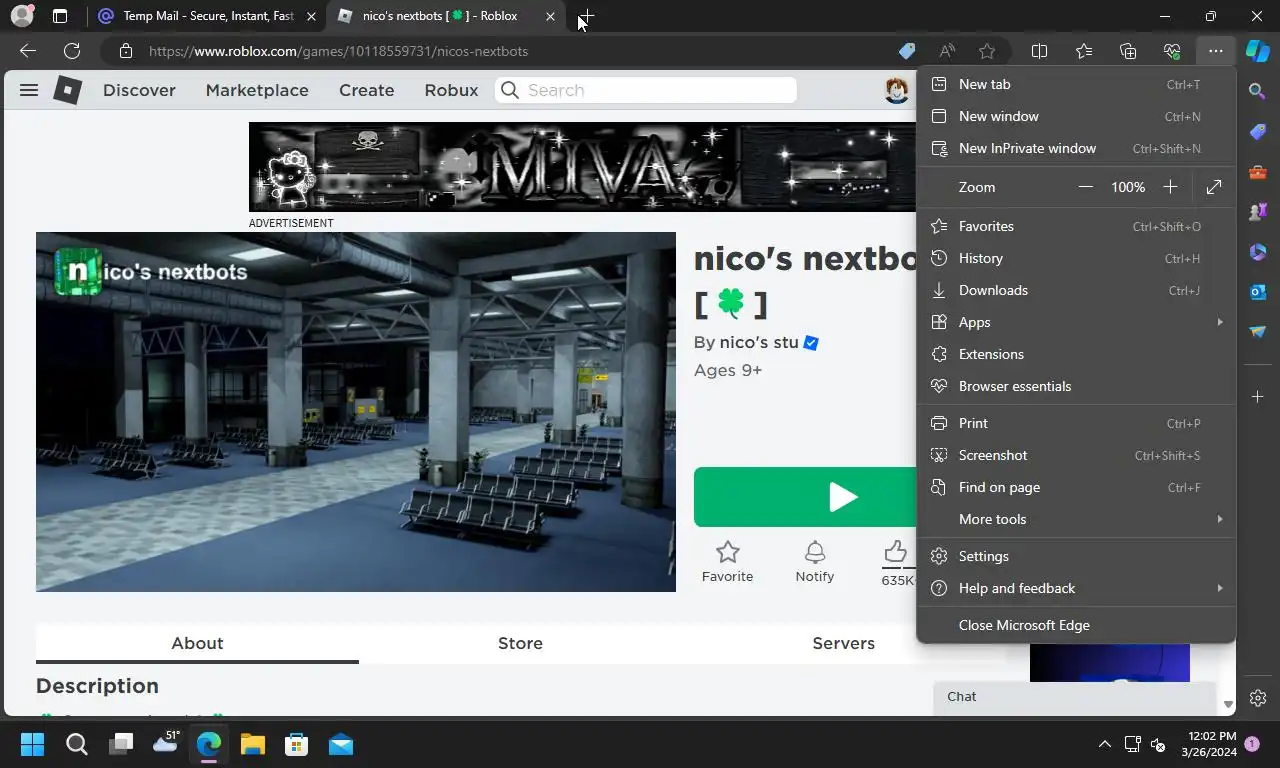Select the About tab

click(x=197, y=643)
